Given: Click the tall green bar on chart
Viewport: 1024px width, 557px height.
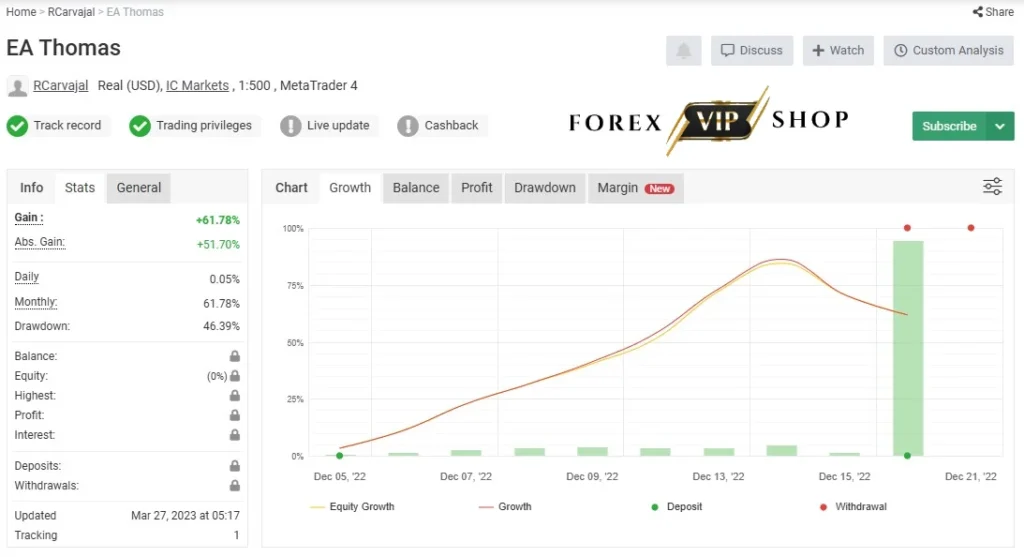Looking at the screenshot, I should [x=908, y=348].
